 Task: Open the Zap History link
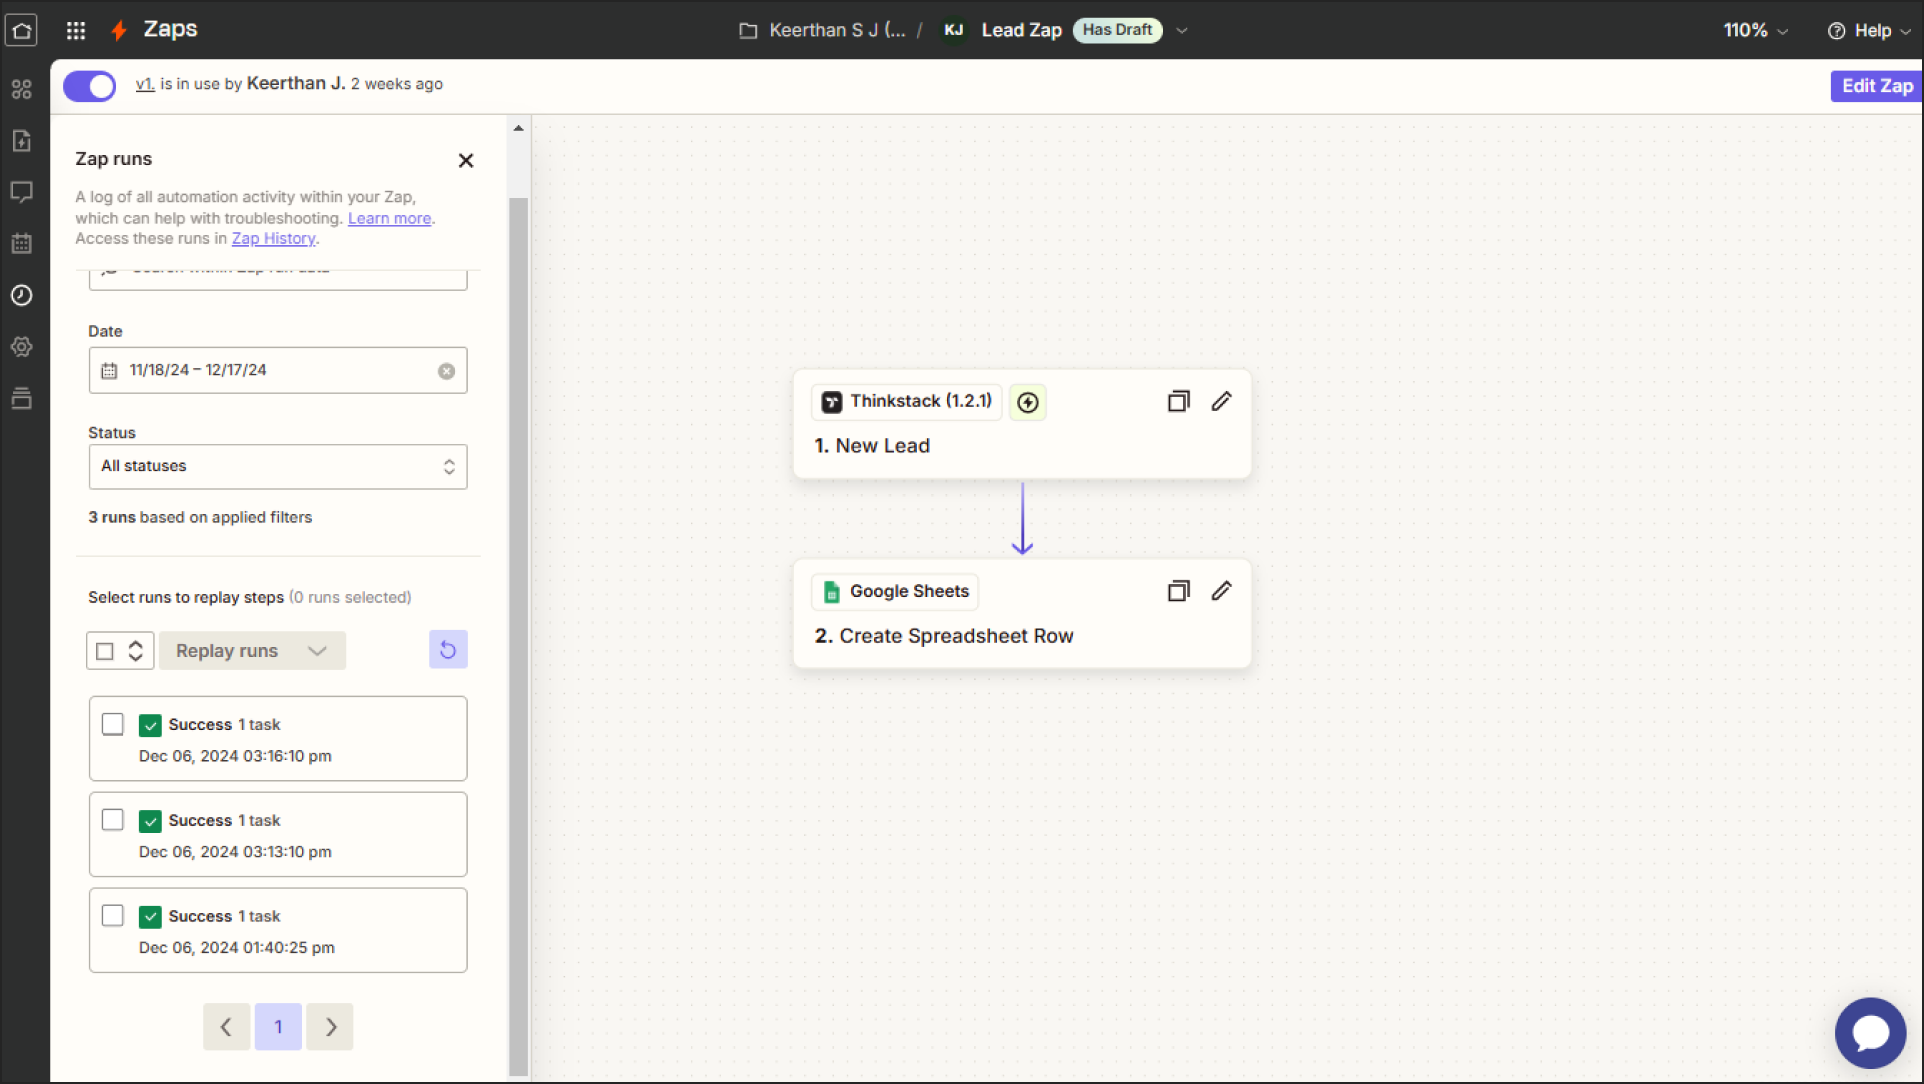(x=273, y=238)
